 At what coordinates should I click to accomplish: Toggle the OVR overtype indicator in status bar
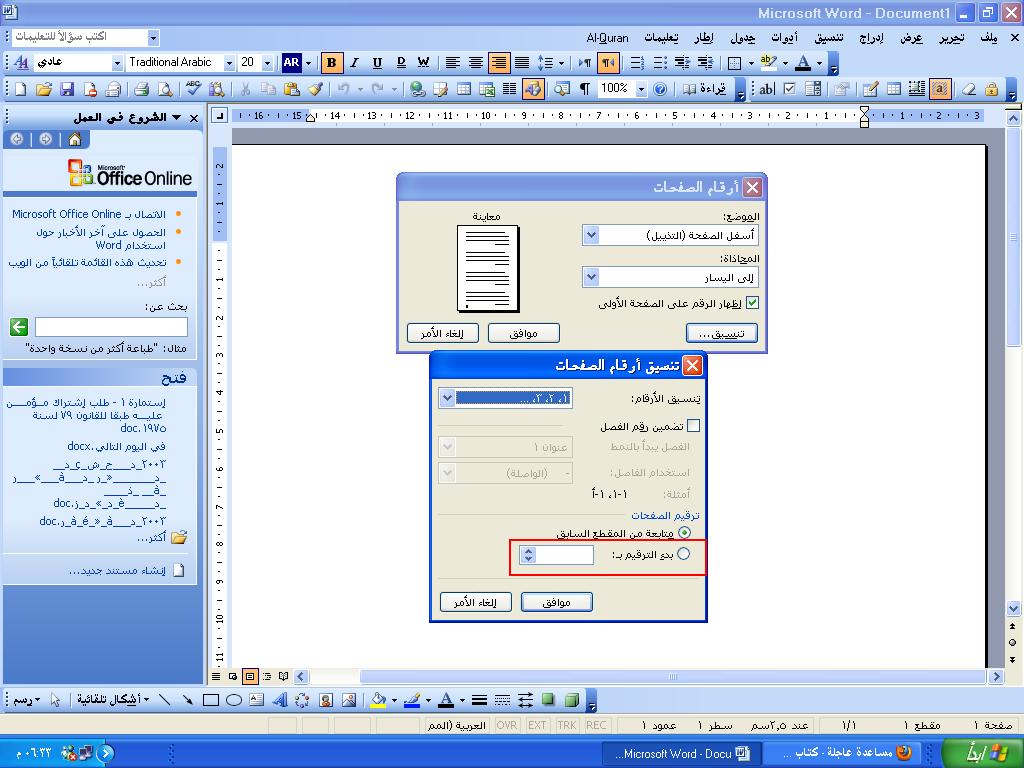(x=507, y=725)
